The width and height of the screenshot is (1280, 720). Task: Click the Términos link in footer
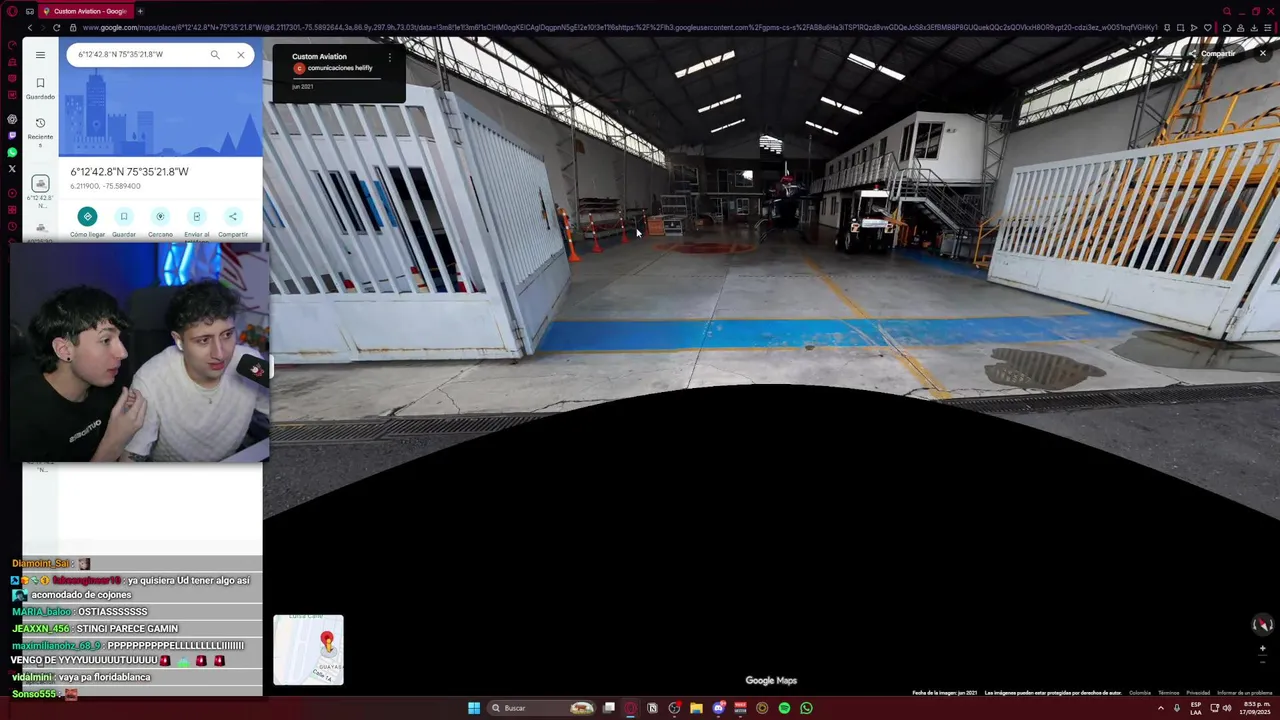(x=1168, y=693)
